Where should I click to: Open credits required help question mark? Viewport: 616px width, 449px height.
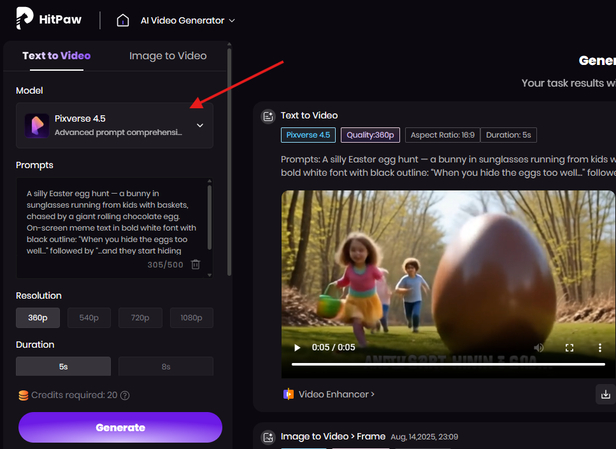point(125,395)
